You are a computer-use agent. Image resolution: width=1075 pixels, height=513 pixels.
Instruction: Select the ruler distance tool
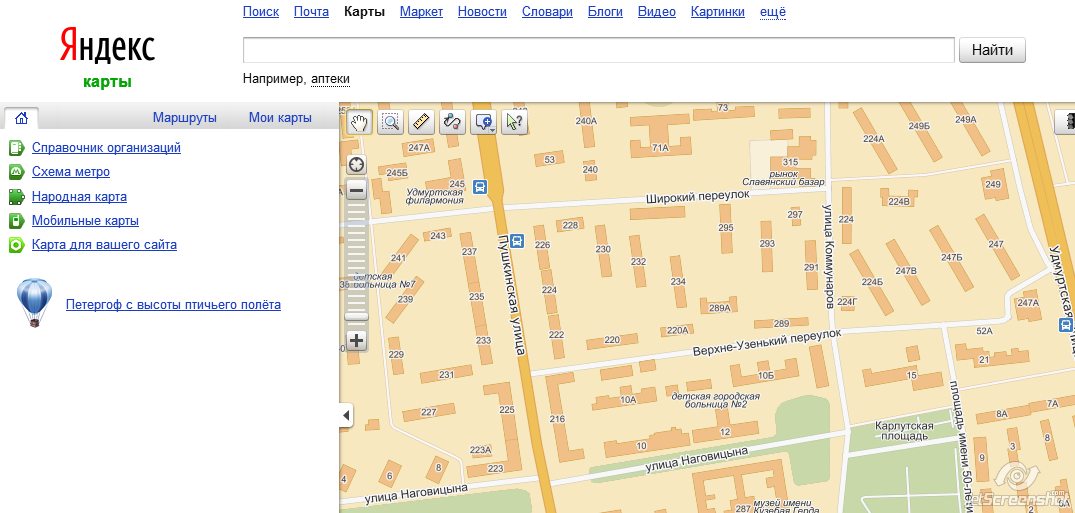click(420, 122)
